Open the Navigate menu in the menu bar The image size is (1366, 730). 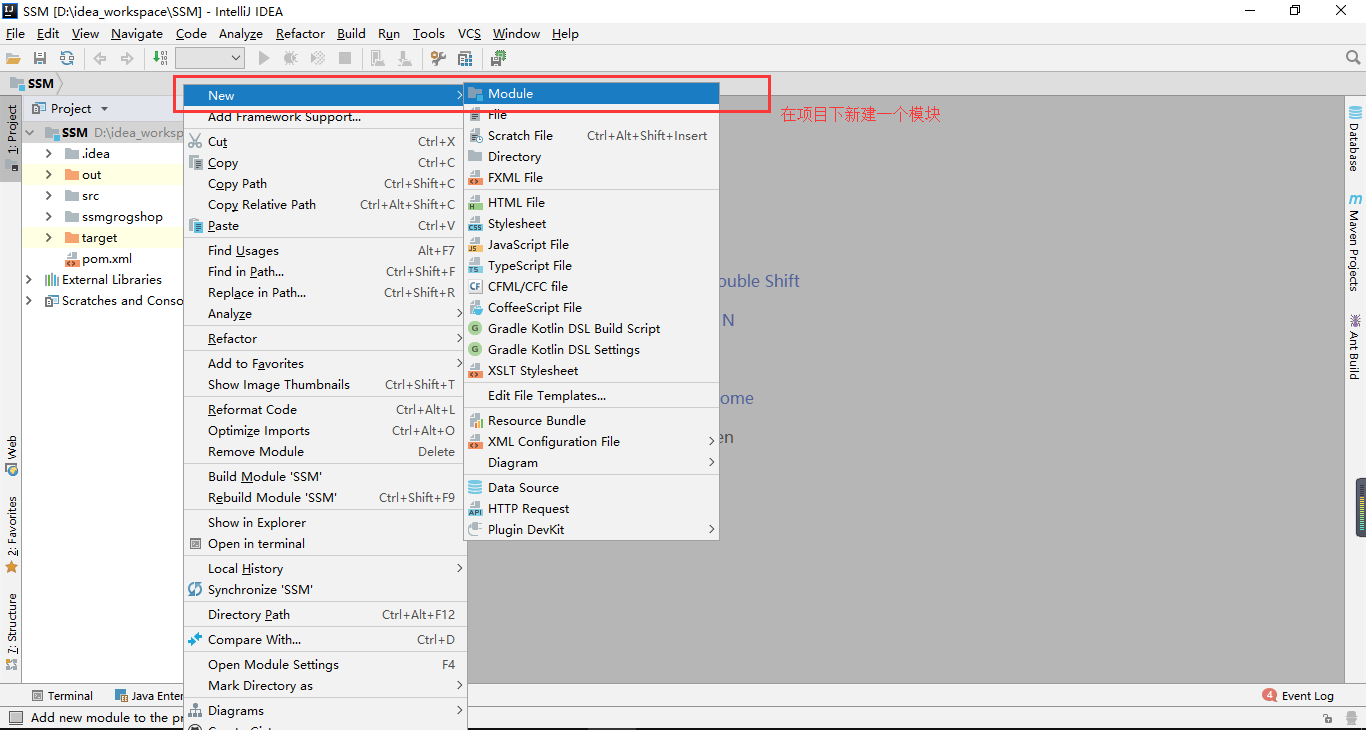[x=137, y=34]
